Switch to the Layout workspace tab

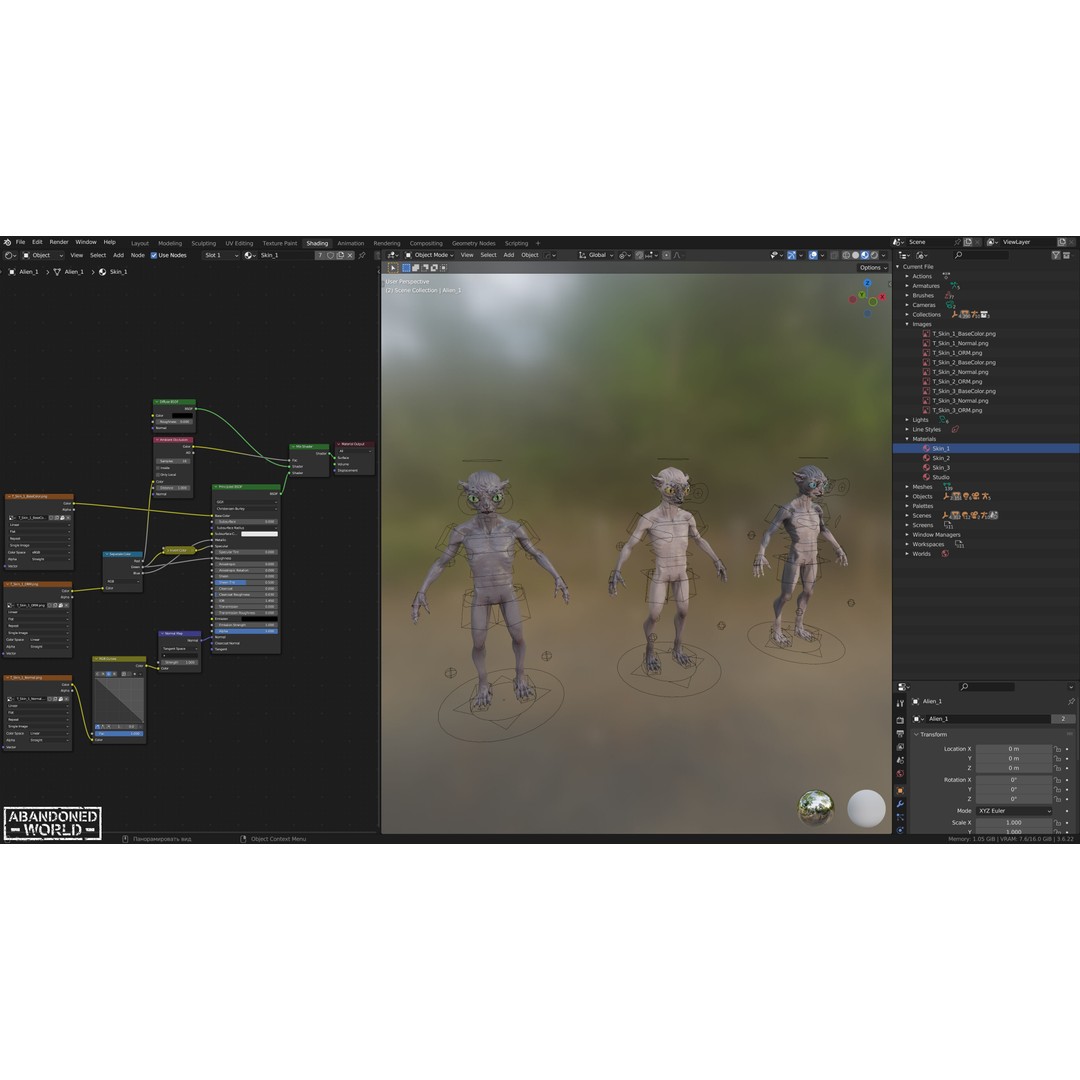tap(140, 243)
